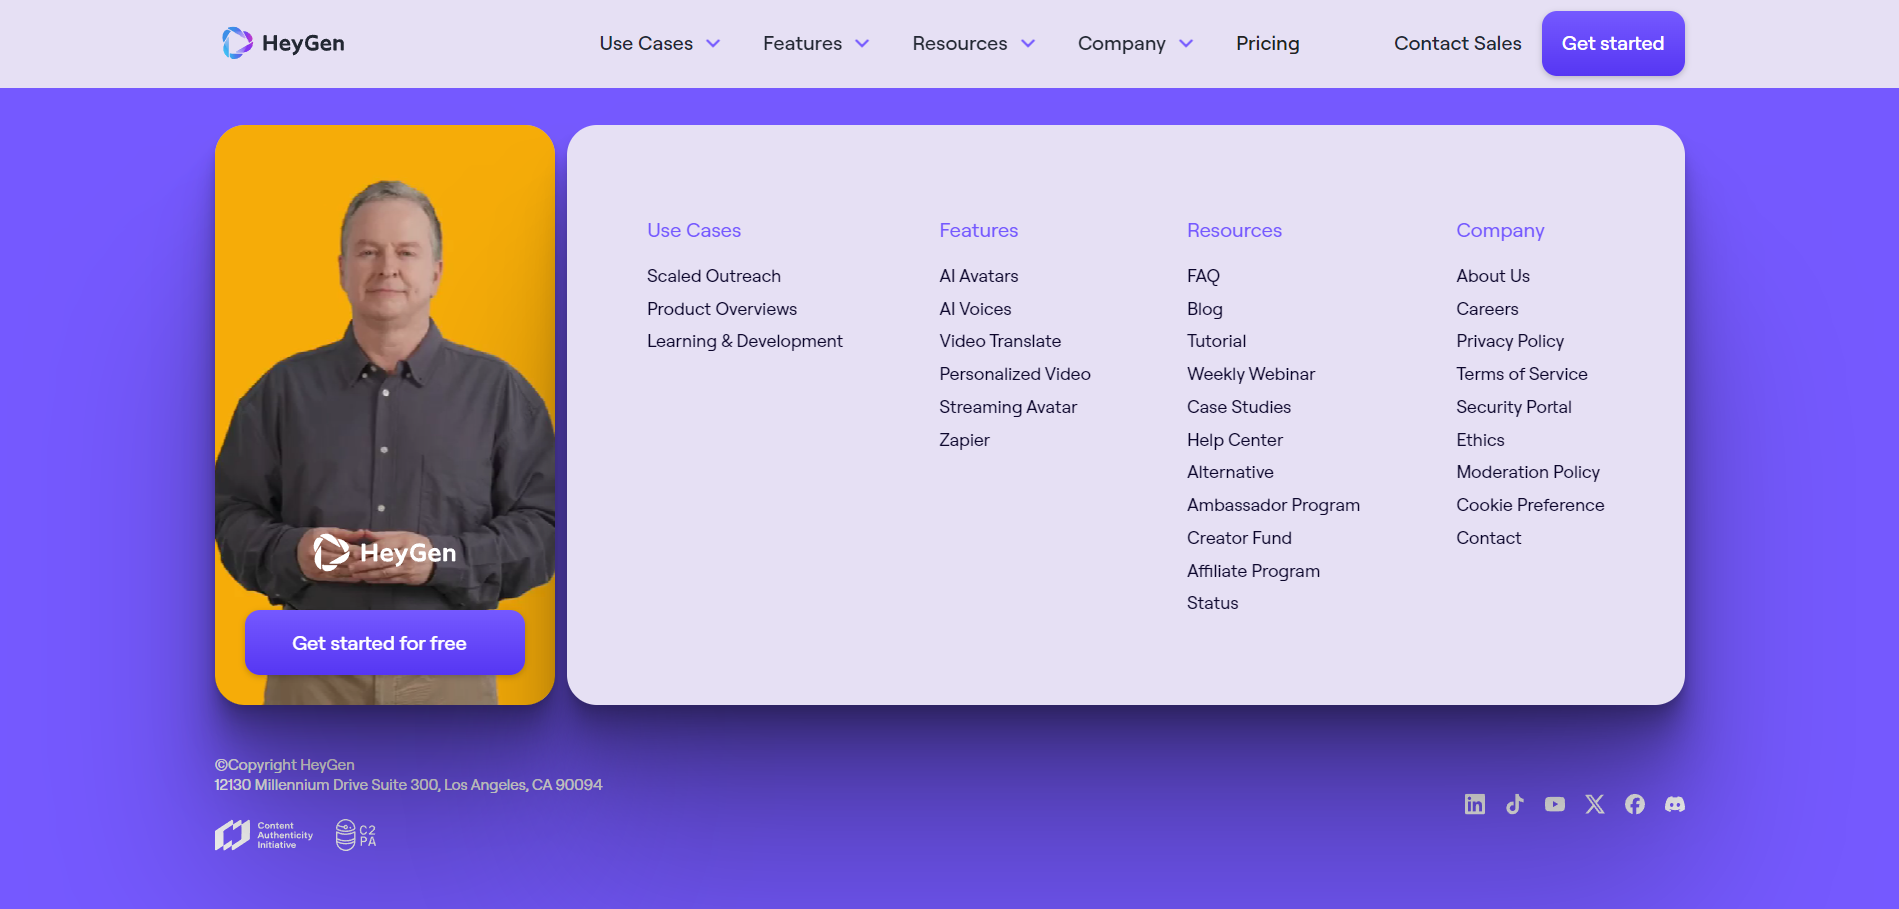The image size is (1899, 909).
Task: Open HeyGen Facebook icon
Action: [x=1635, y=804]
